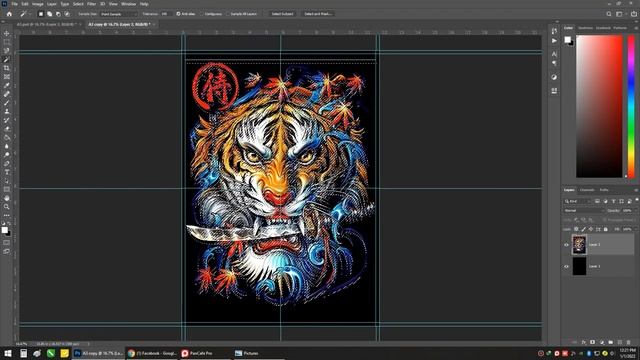Select the Rectangular Marquee tool
640x360 pixels.
coord(7,42)
